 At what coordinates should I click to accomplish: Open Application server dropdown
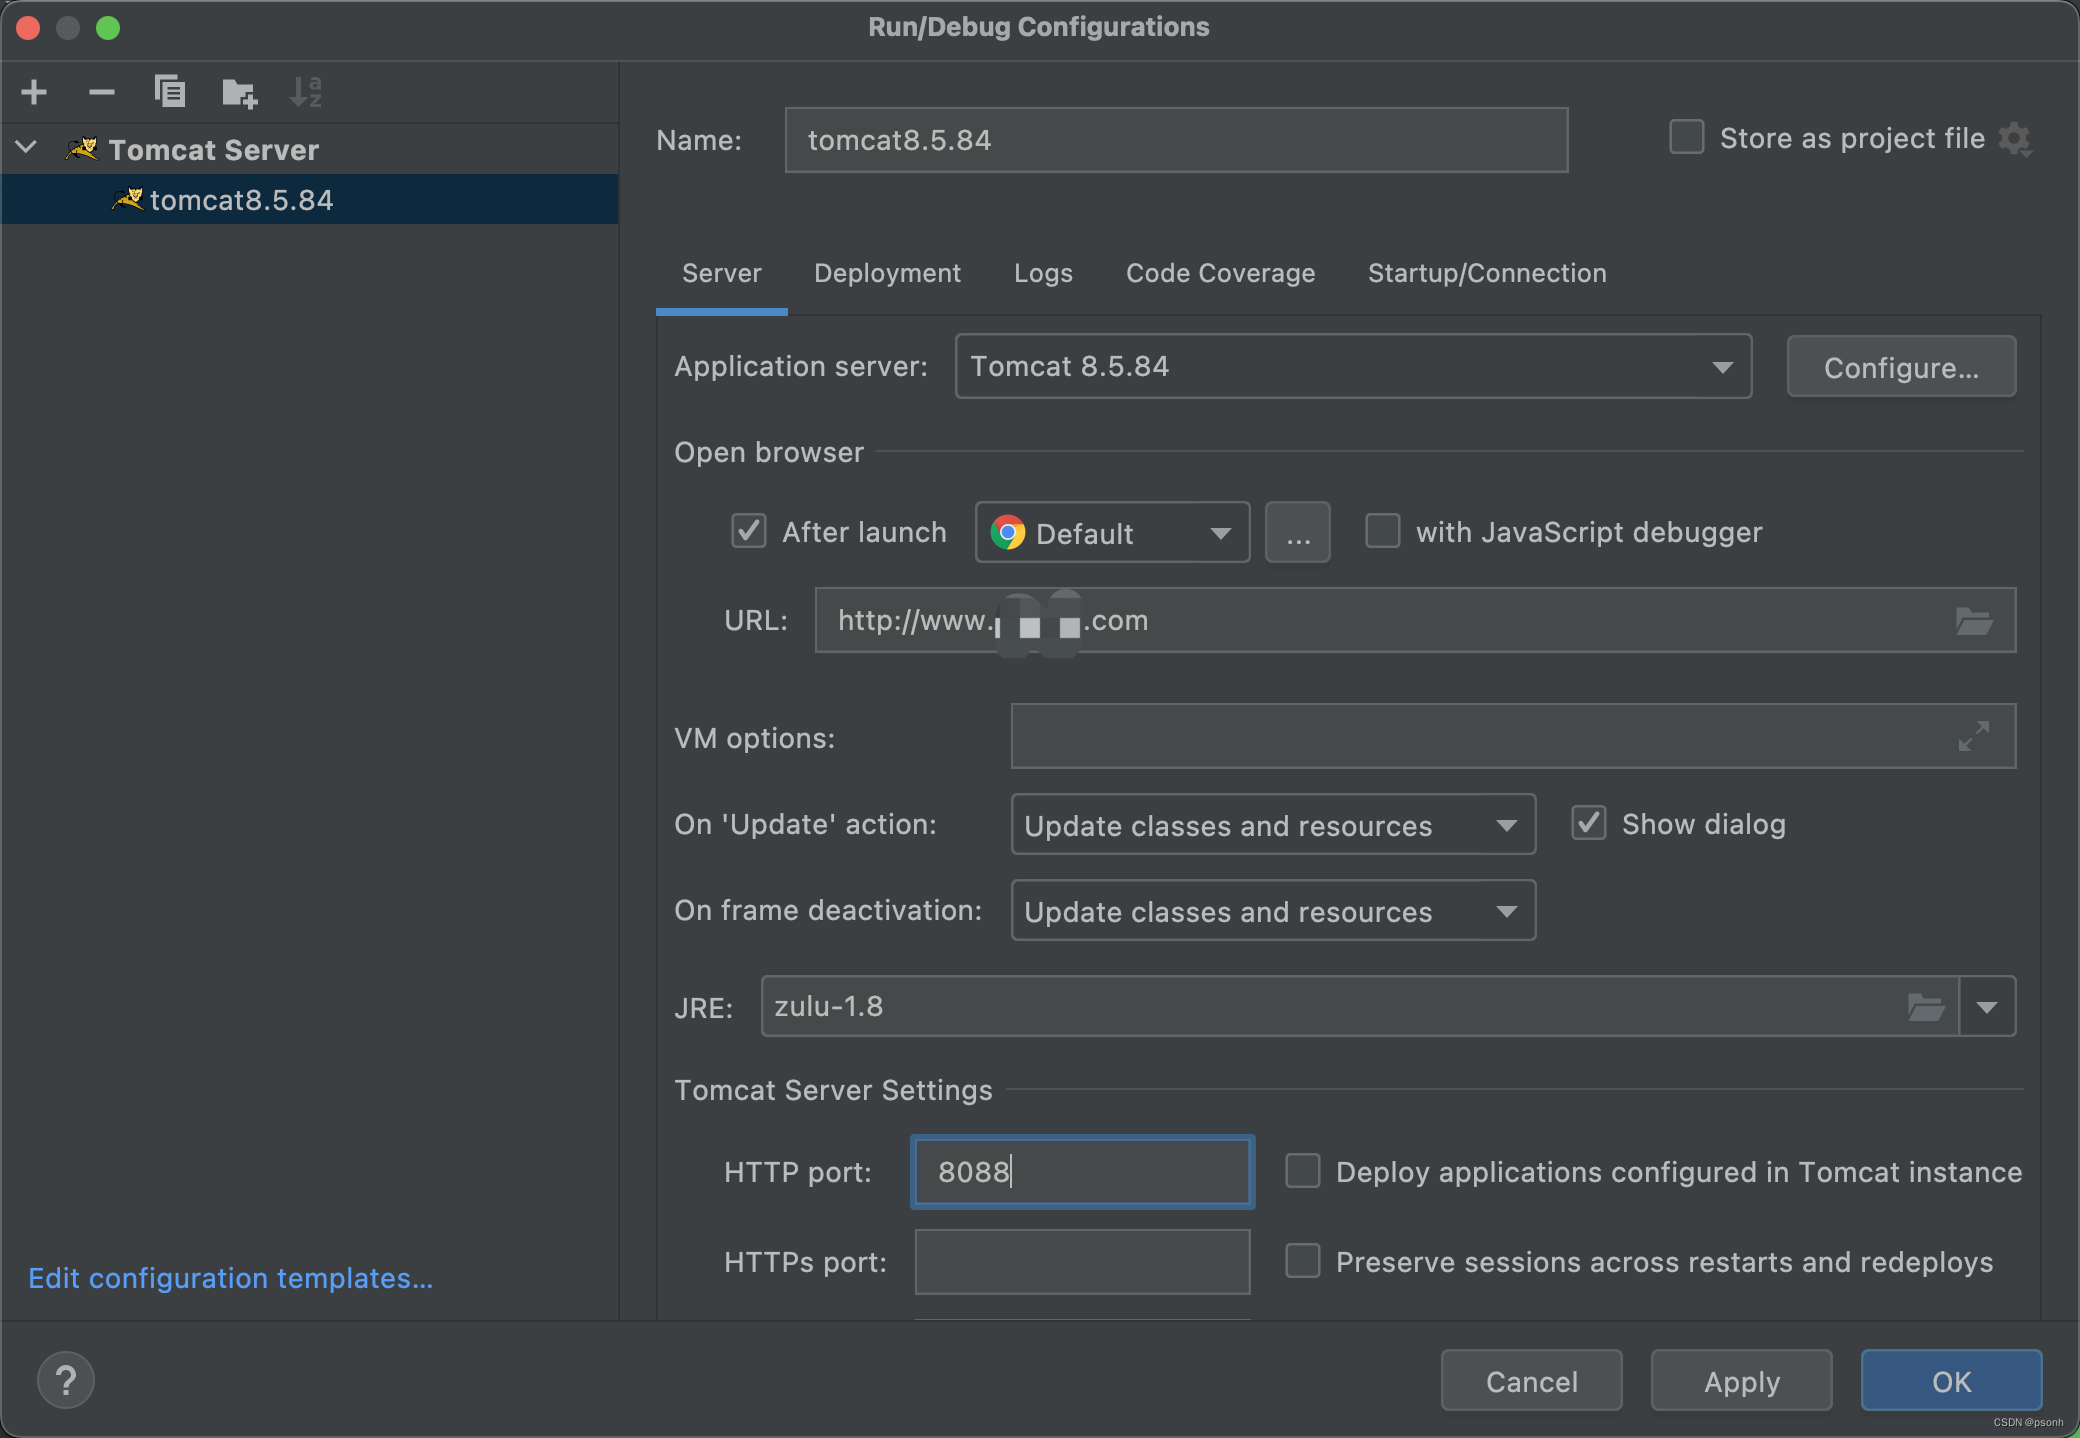coord(1353,366)
